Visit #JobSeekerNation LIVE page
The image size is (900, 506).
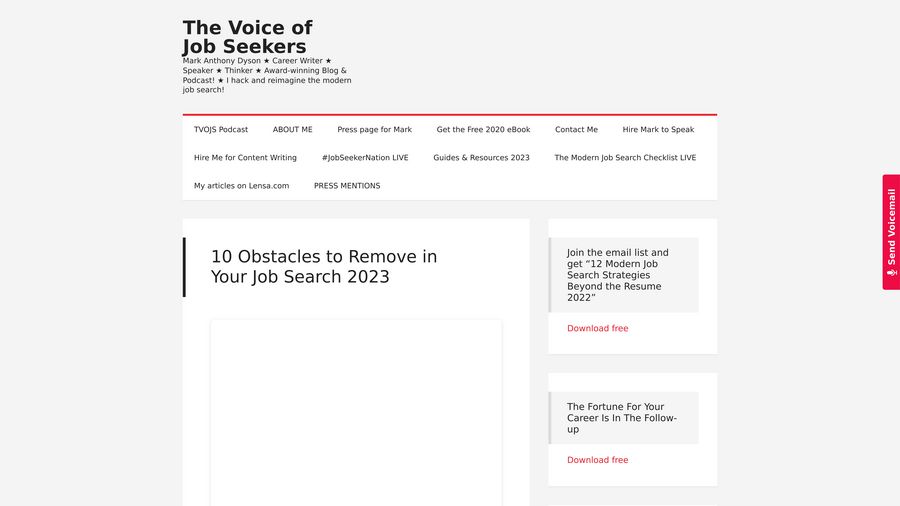pyautogui.click(x=365, y=158)
